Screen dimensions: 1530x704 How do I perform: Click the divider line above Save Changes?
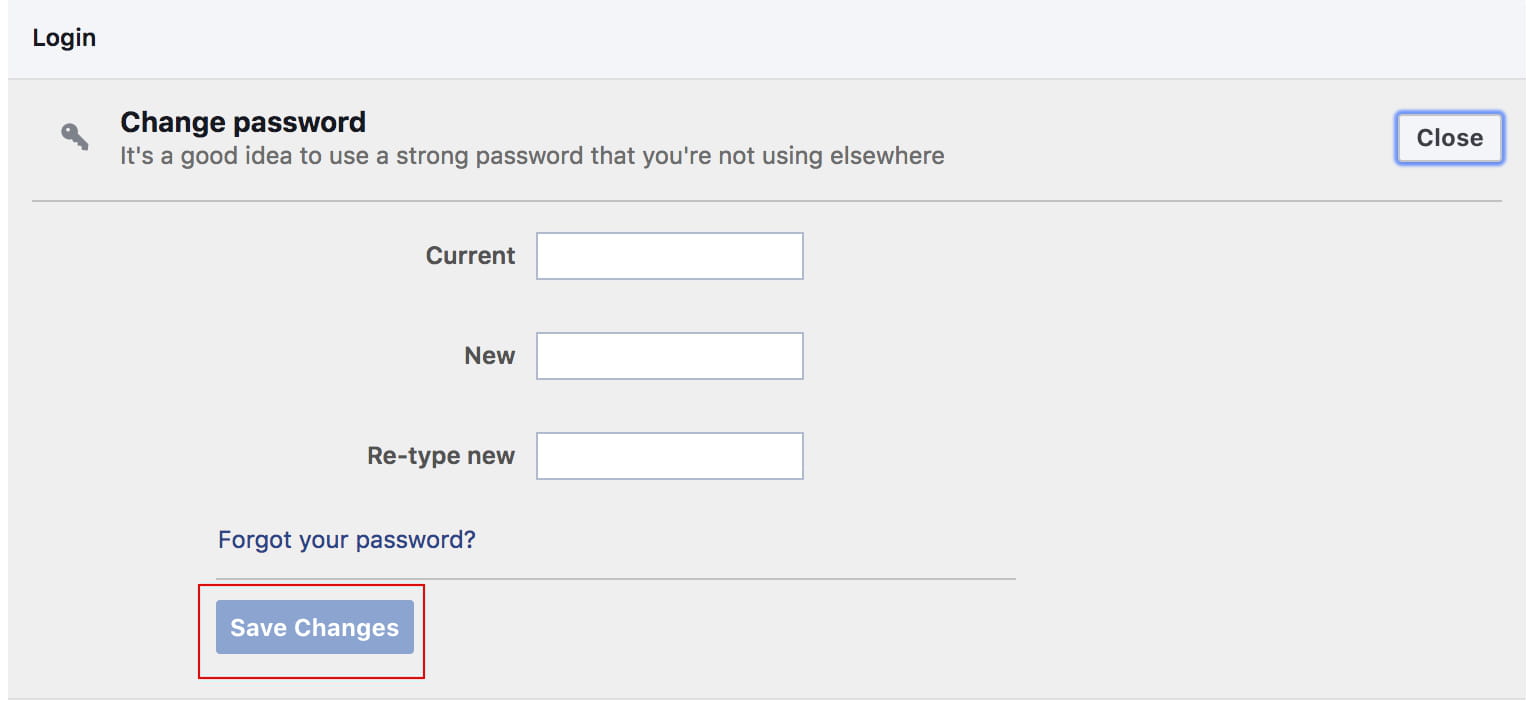pos(615,578)
